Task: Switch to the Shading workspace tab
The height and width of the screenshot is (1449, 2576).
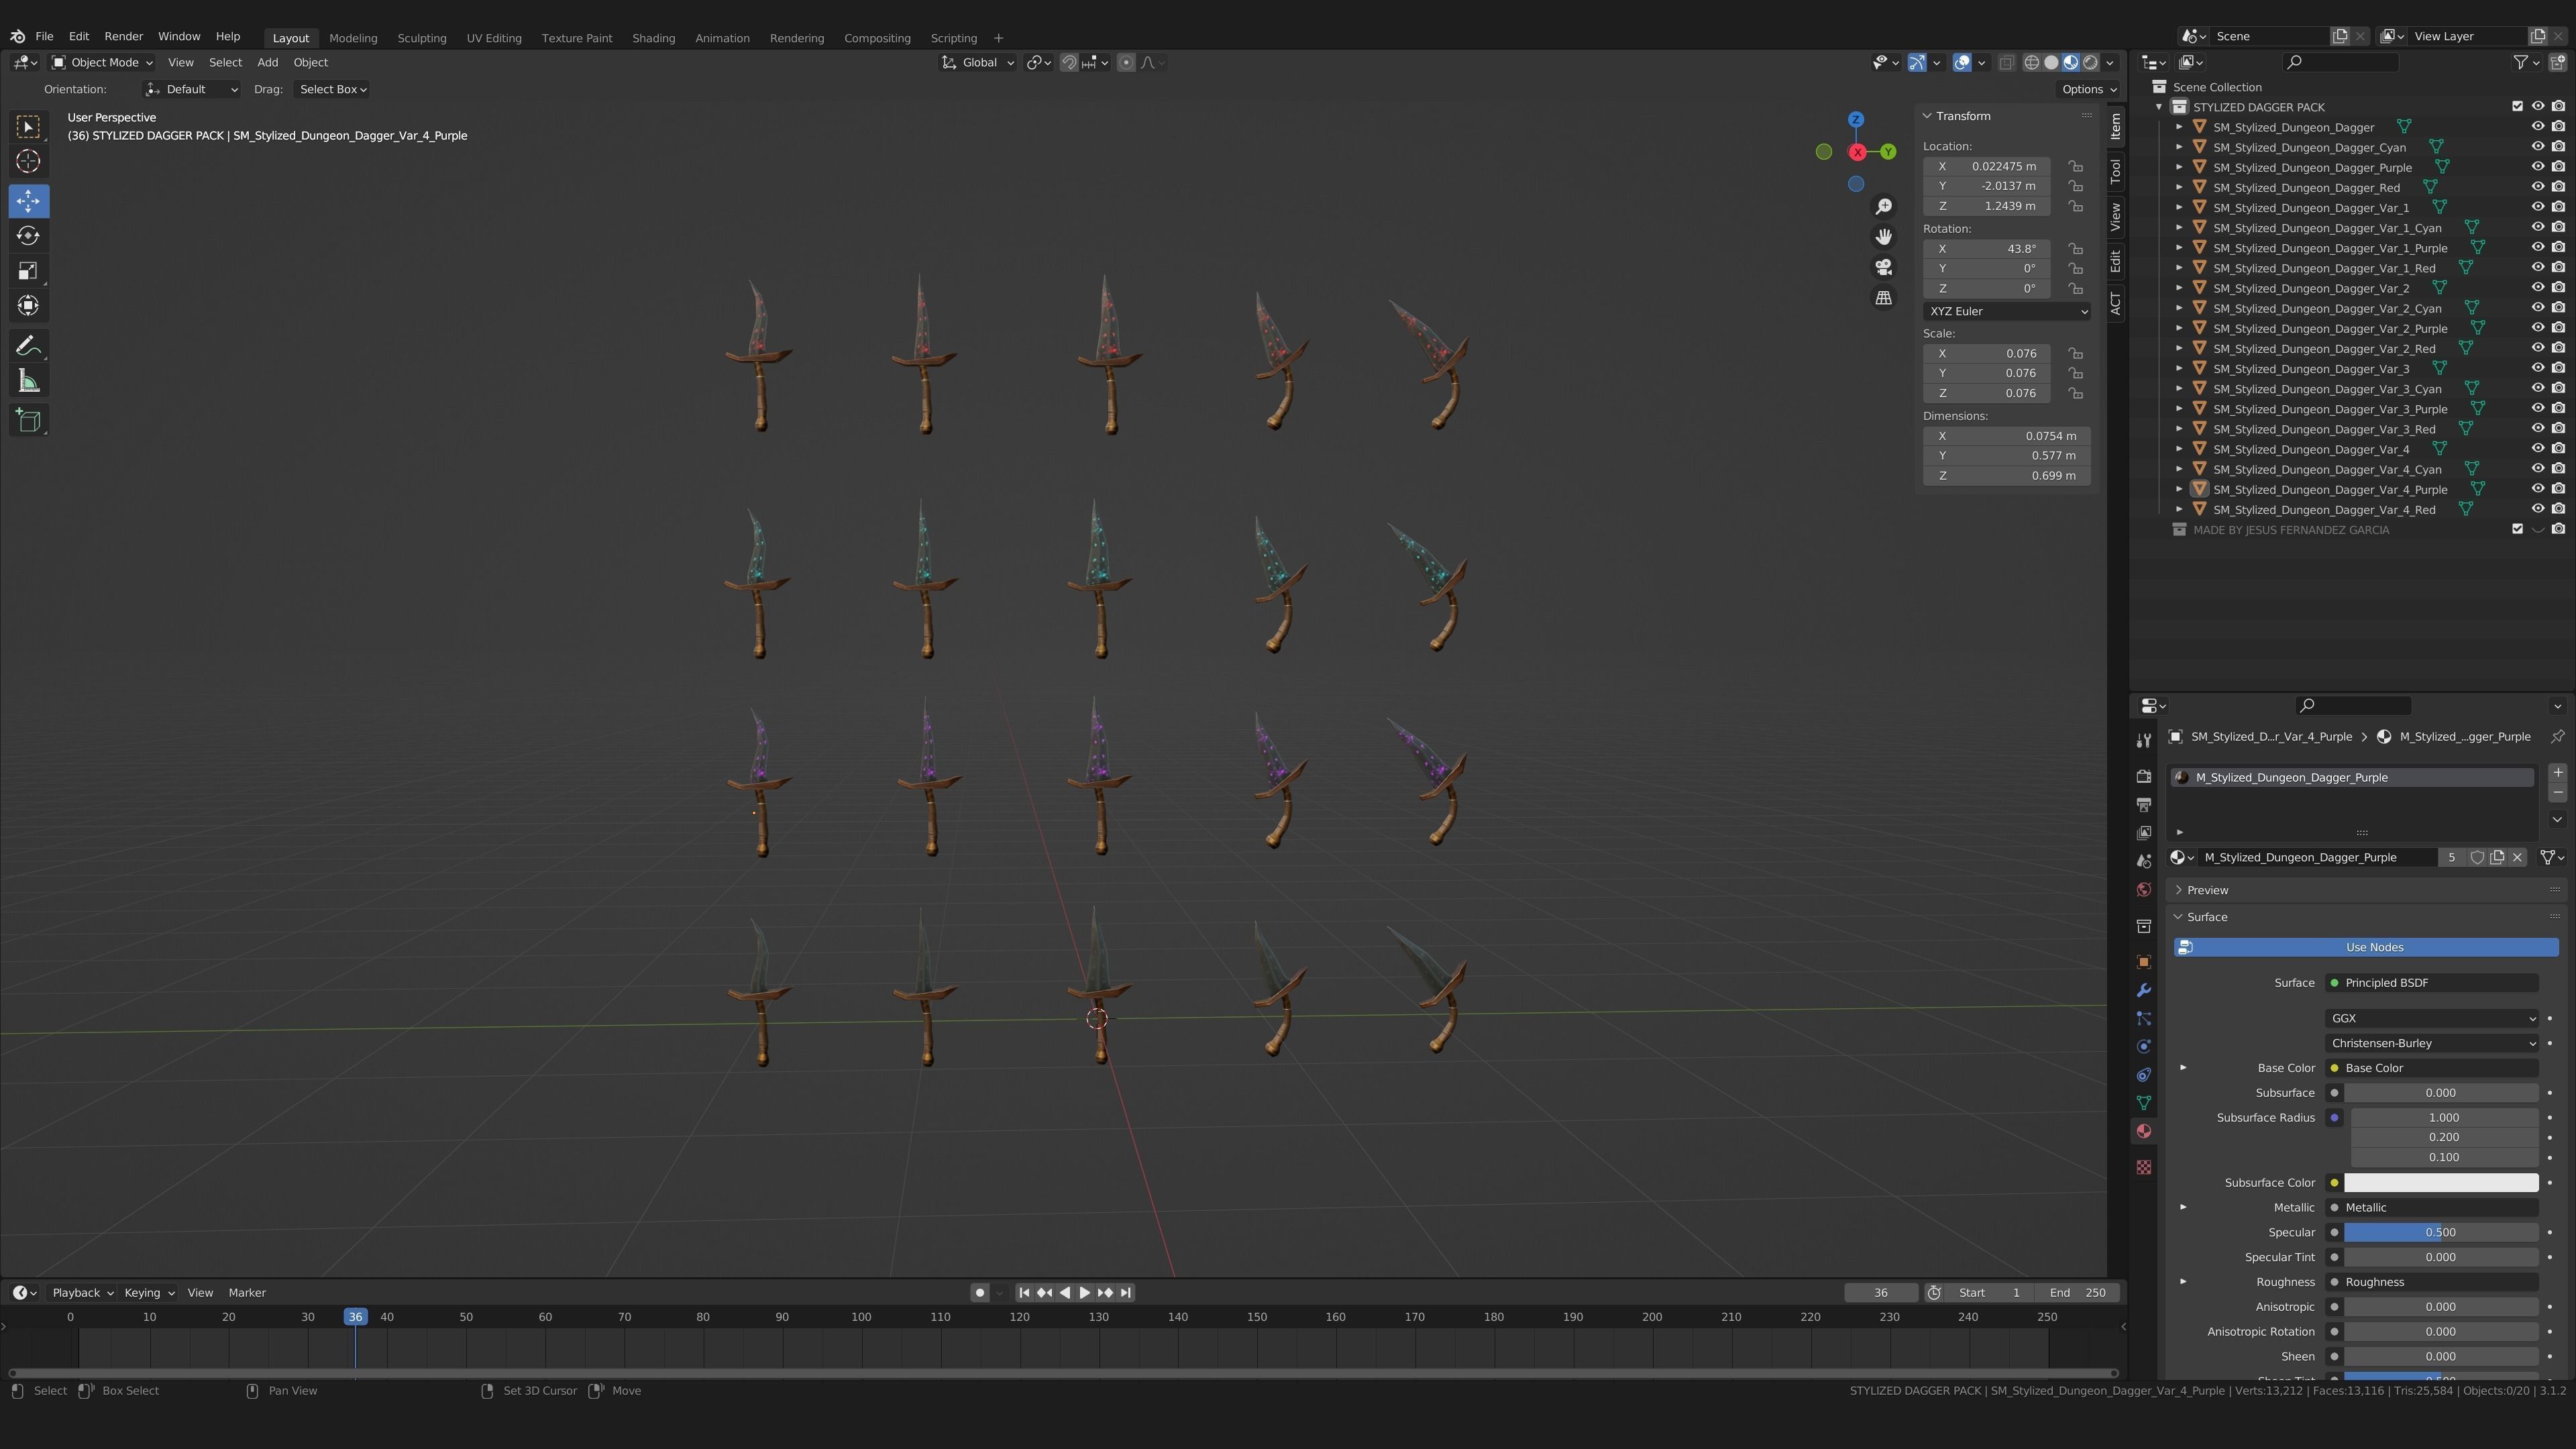Action: coord(653,38)
